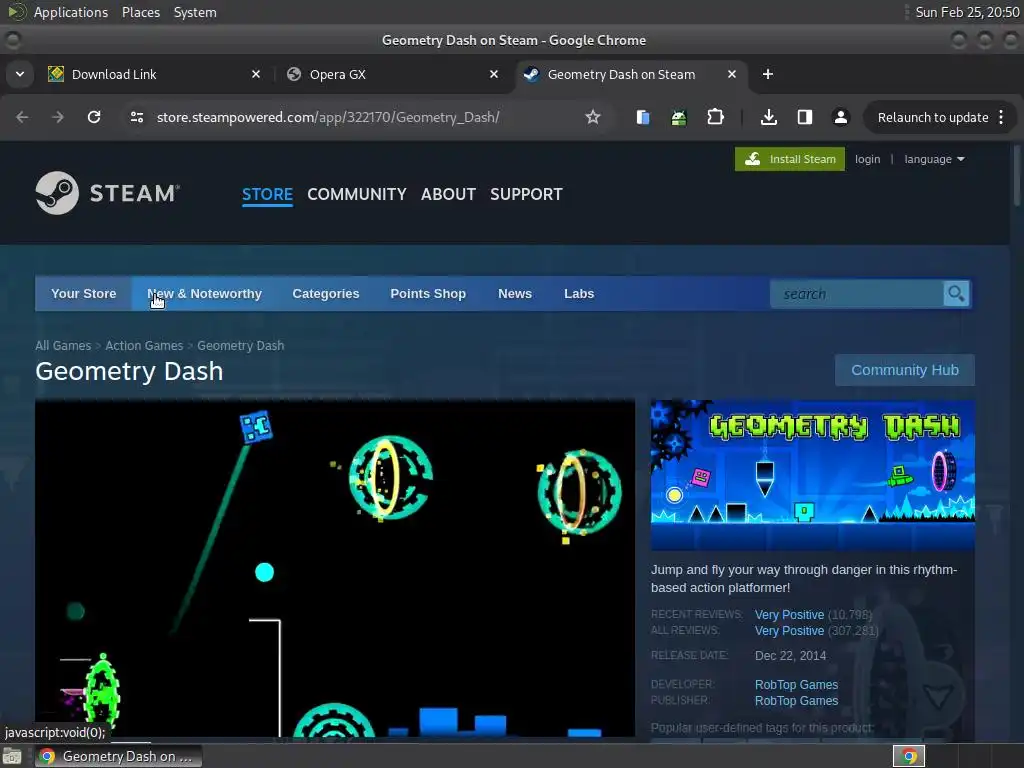Click the Install Steam button

tap(790, 159)
